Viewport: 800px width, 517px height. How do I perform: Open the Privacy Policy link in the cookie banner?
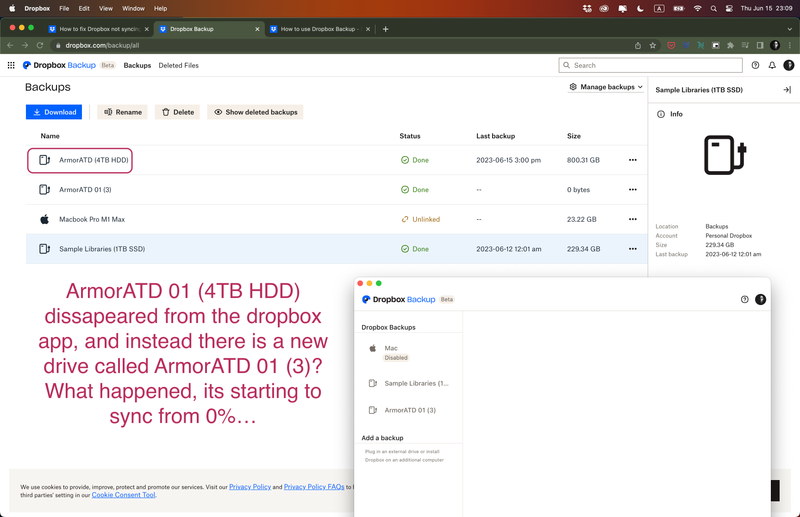(249, 487)
